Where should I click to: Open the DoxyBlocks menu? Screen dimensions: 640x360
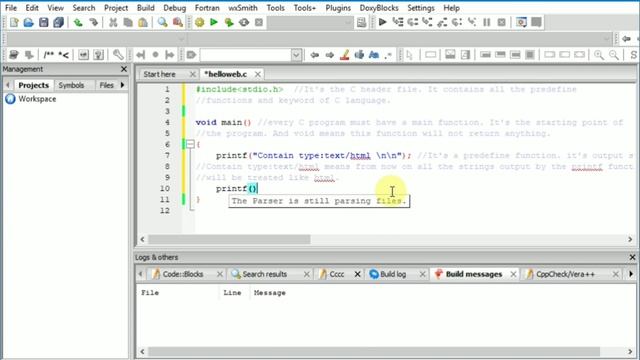379,8
